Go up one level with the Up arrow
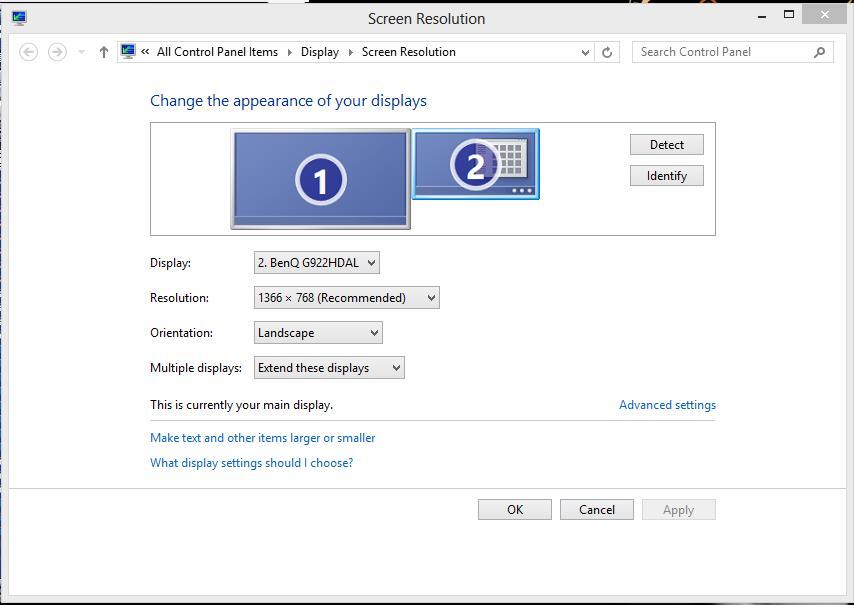This screenshot has height=605, width=854. click(x=103, y=52)
